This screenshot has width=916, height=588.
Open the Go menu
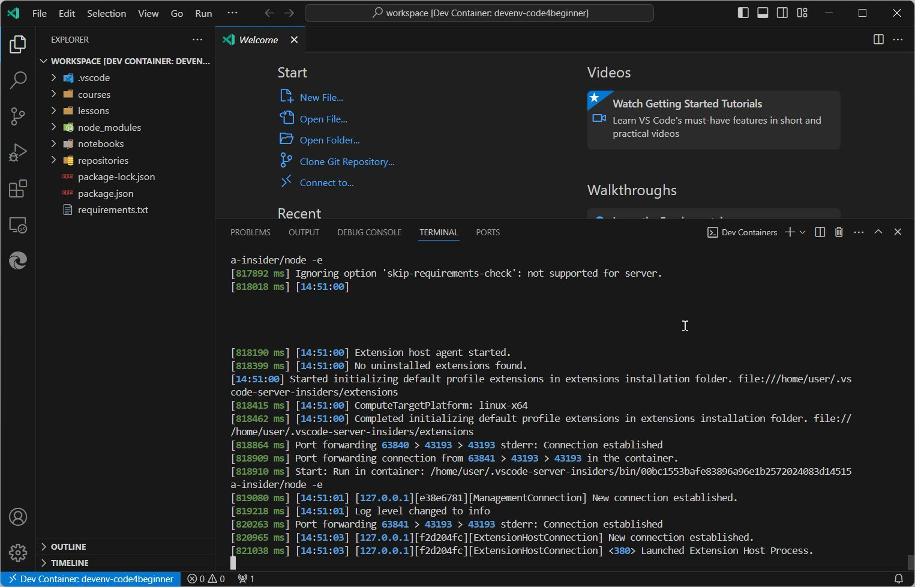pos(176,13)
